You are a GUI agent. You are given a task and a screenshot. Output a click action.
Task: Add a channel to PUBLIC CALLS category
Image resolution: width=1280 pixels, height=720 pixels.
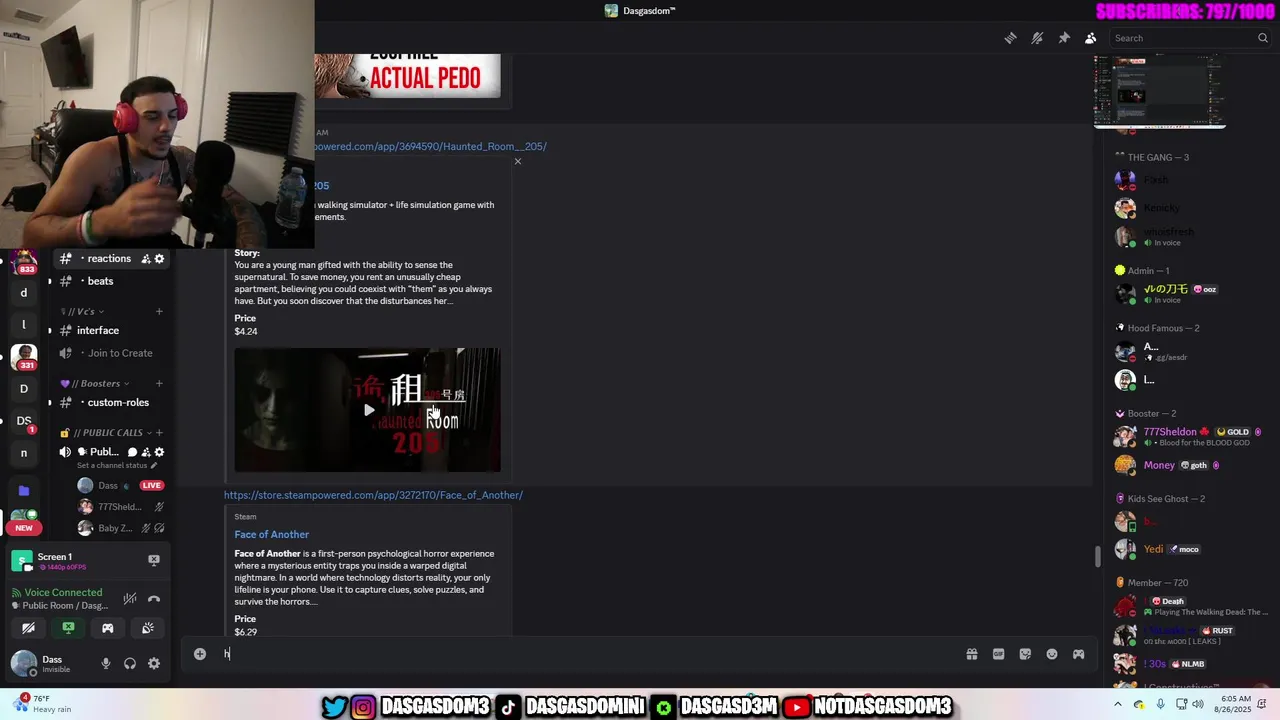159,432
